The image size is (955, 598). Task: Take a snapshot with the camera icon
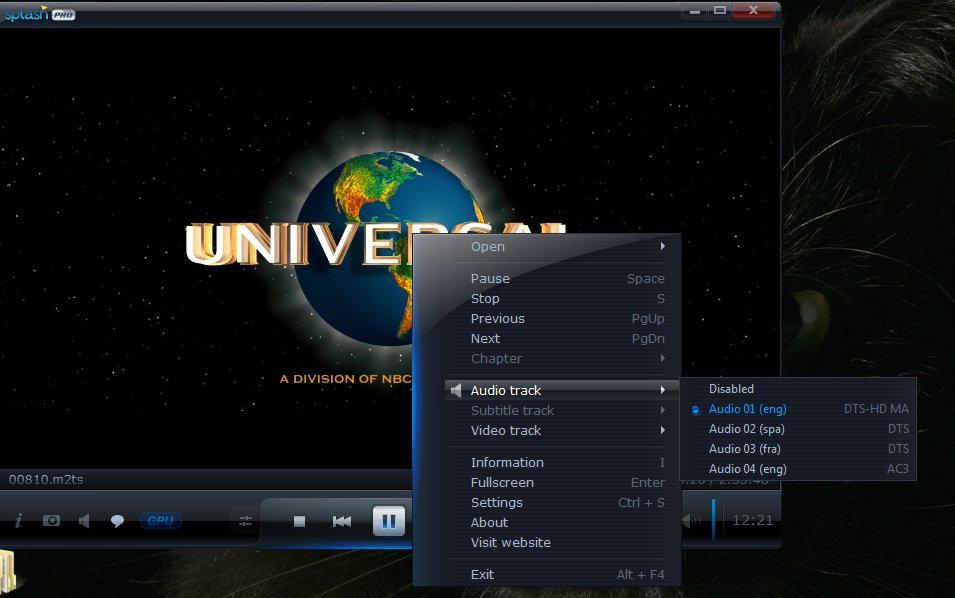51,521
